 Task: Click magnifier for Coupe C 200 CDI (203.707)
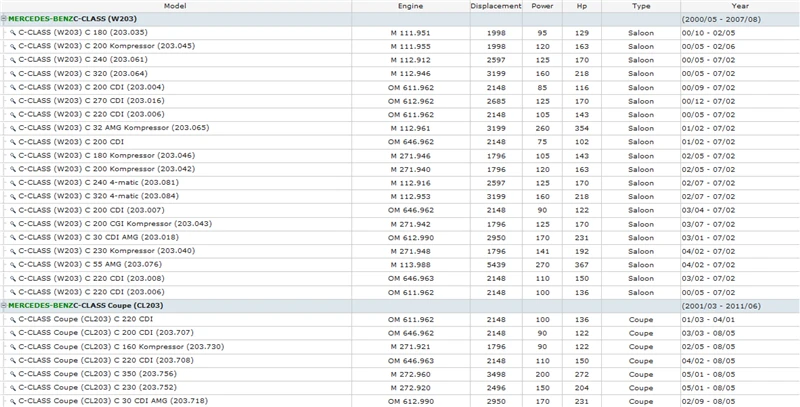coord(13,333)
